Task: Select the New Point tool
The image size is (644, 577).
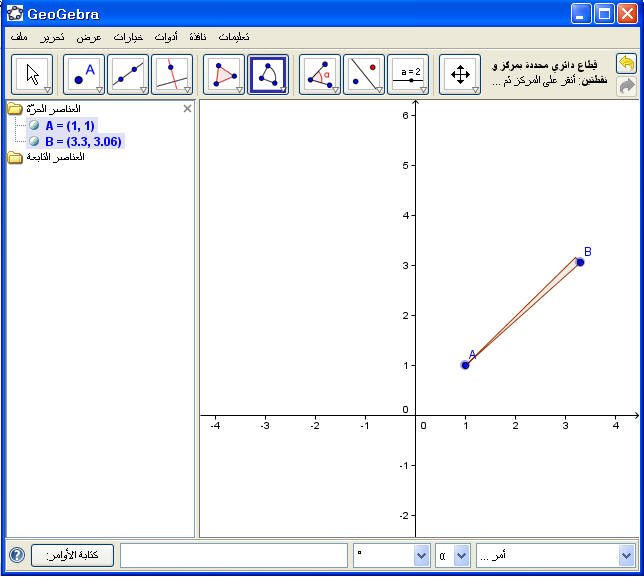Action: tap(84, 74)
